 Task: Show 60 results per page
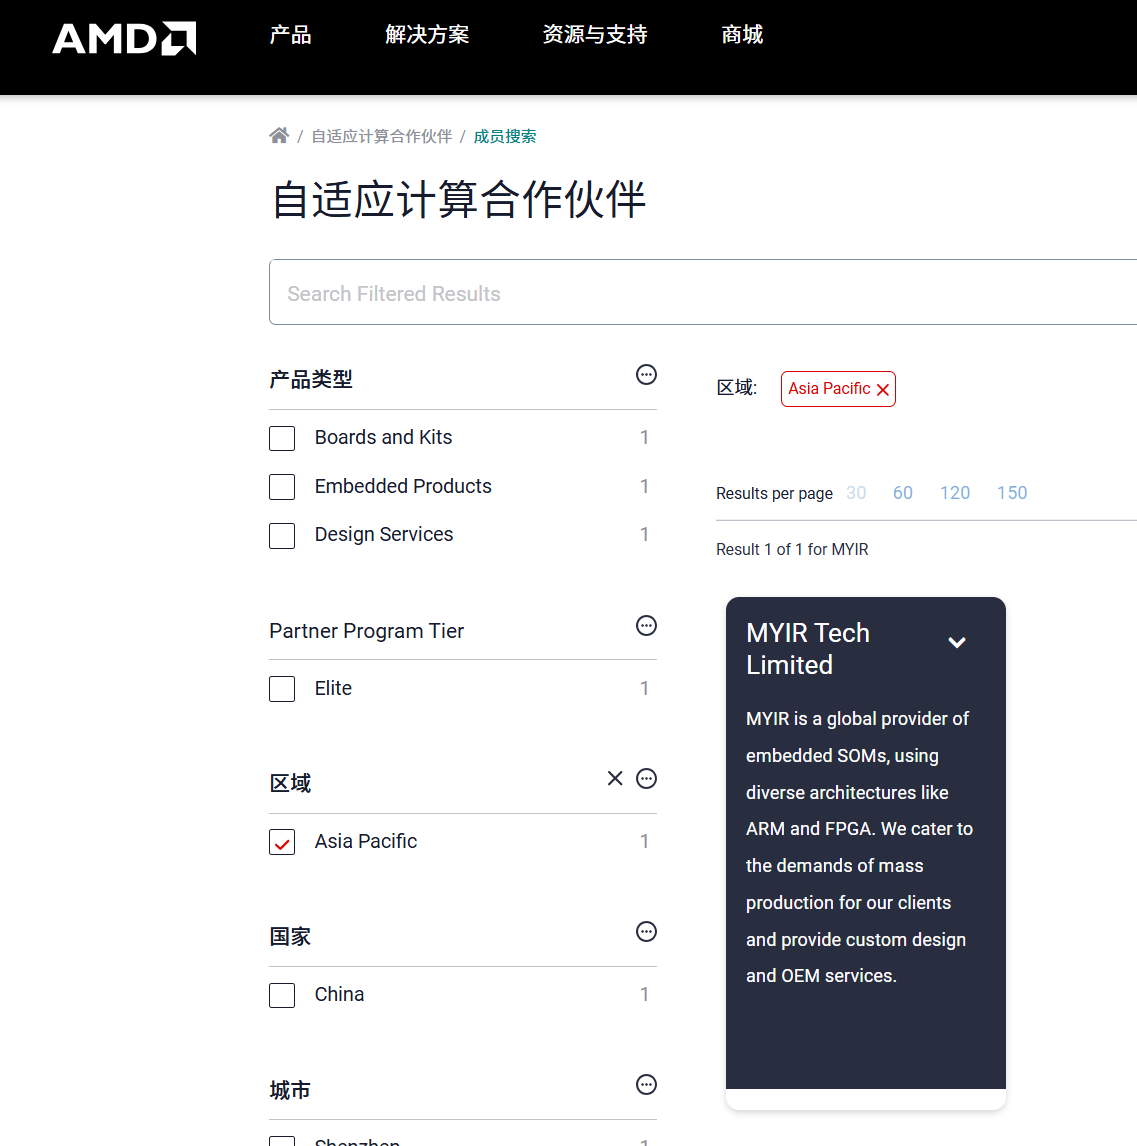tap(902, 493)
